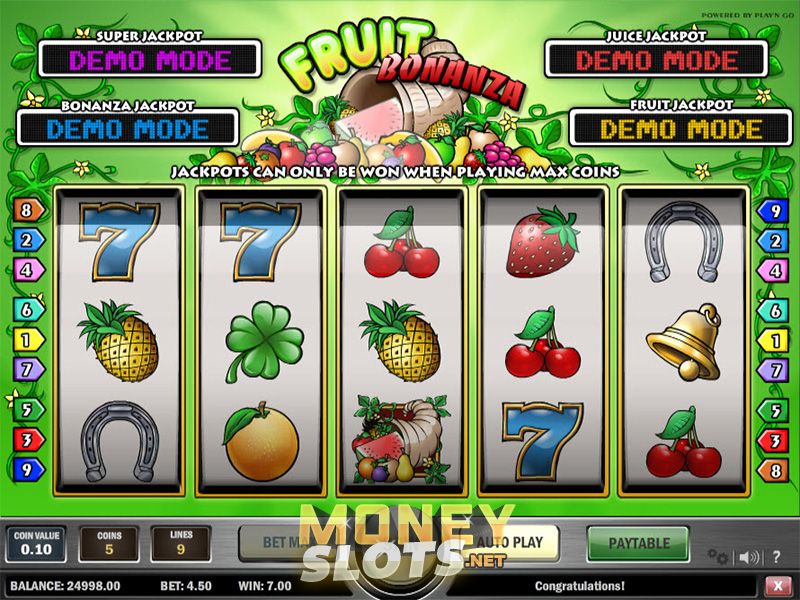Screen dimensions: 800x600
Task: Select payline 3 red marker on left
Action: click(28, 439)
